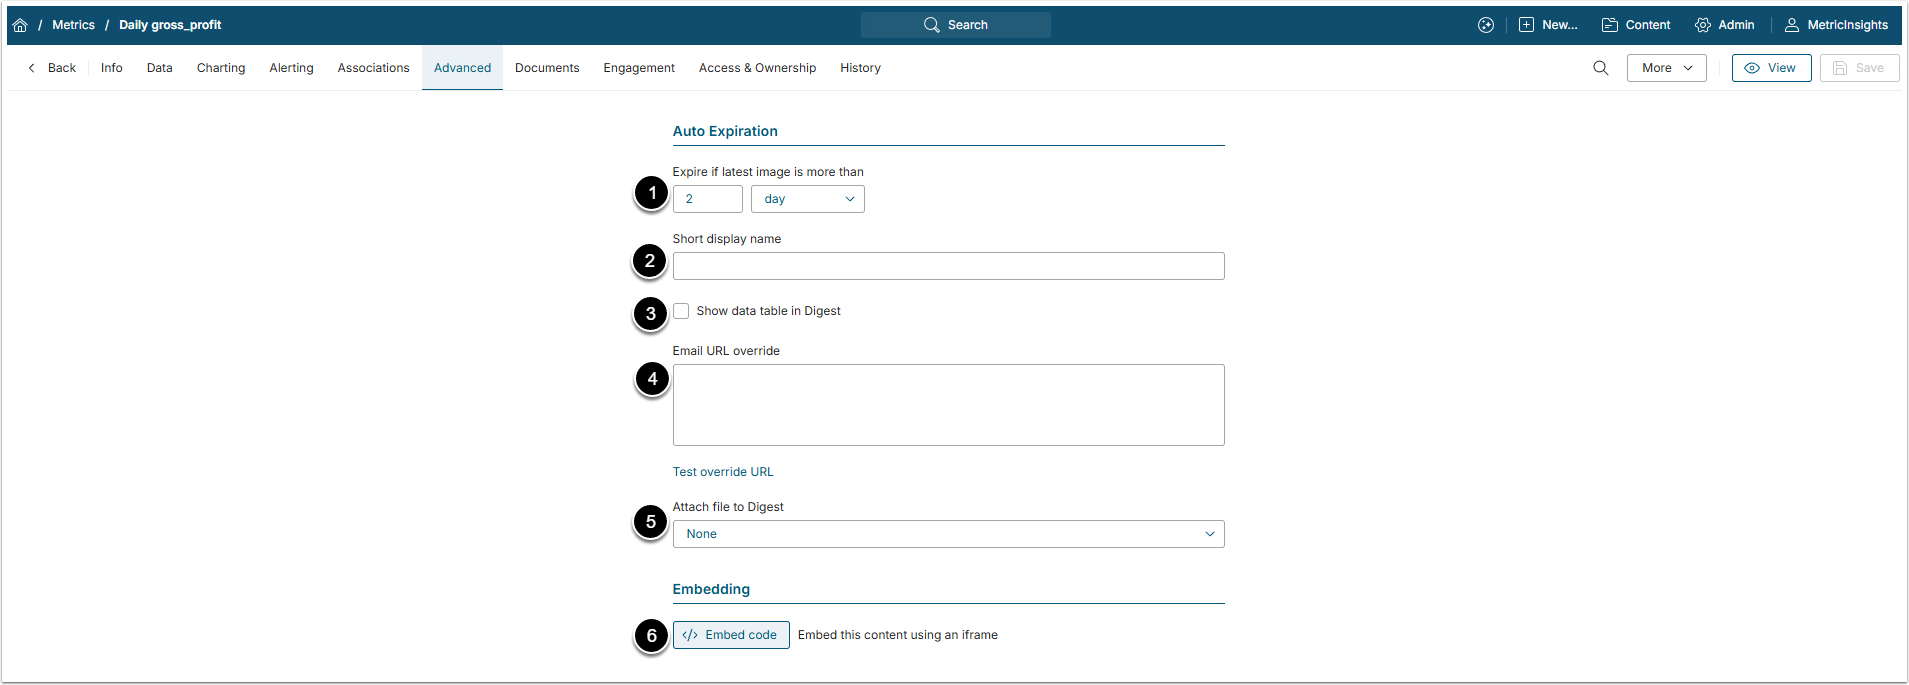The height and width of the screenshot is (685, 1909).
Task: Click the Email URL override textarea
Action: tap(947, 405)
